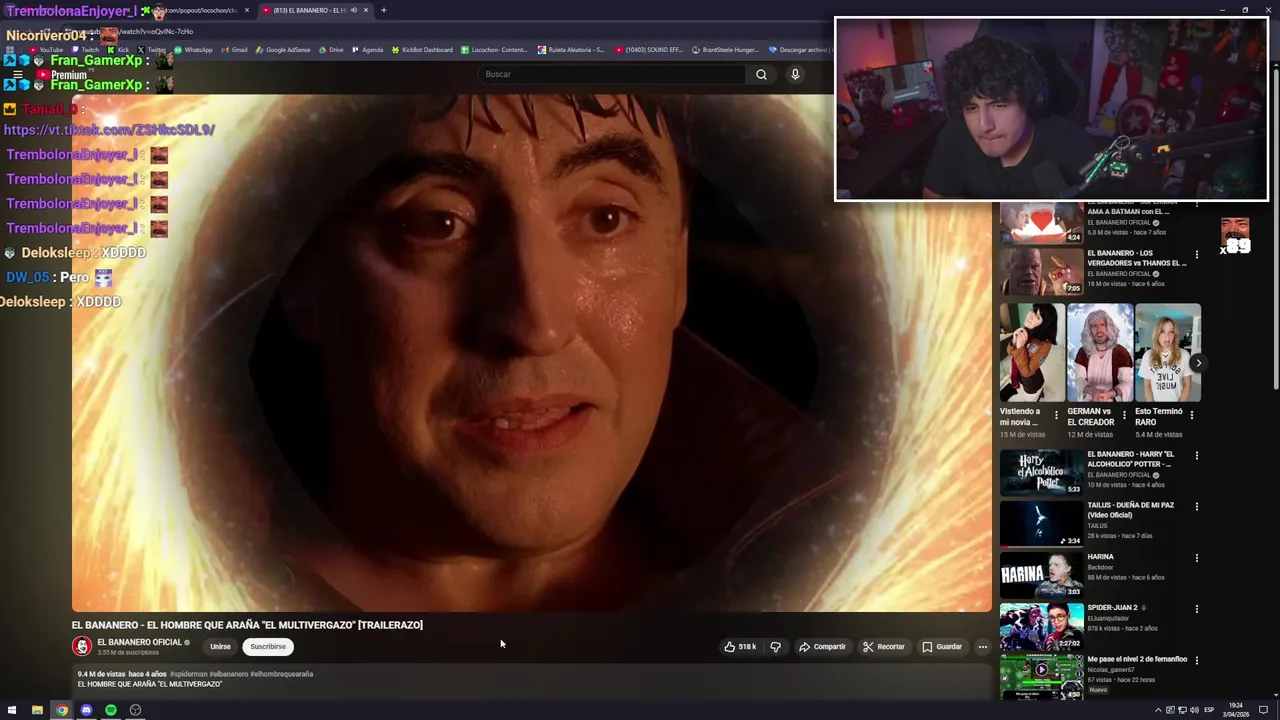Like the video with thumbs up

[741, 647]
